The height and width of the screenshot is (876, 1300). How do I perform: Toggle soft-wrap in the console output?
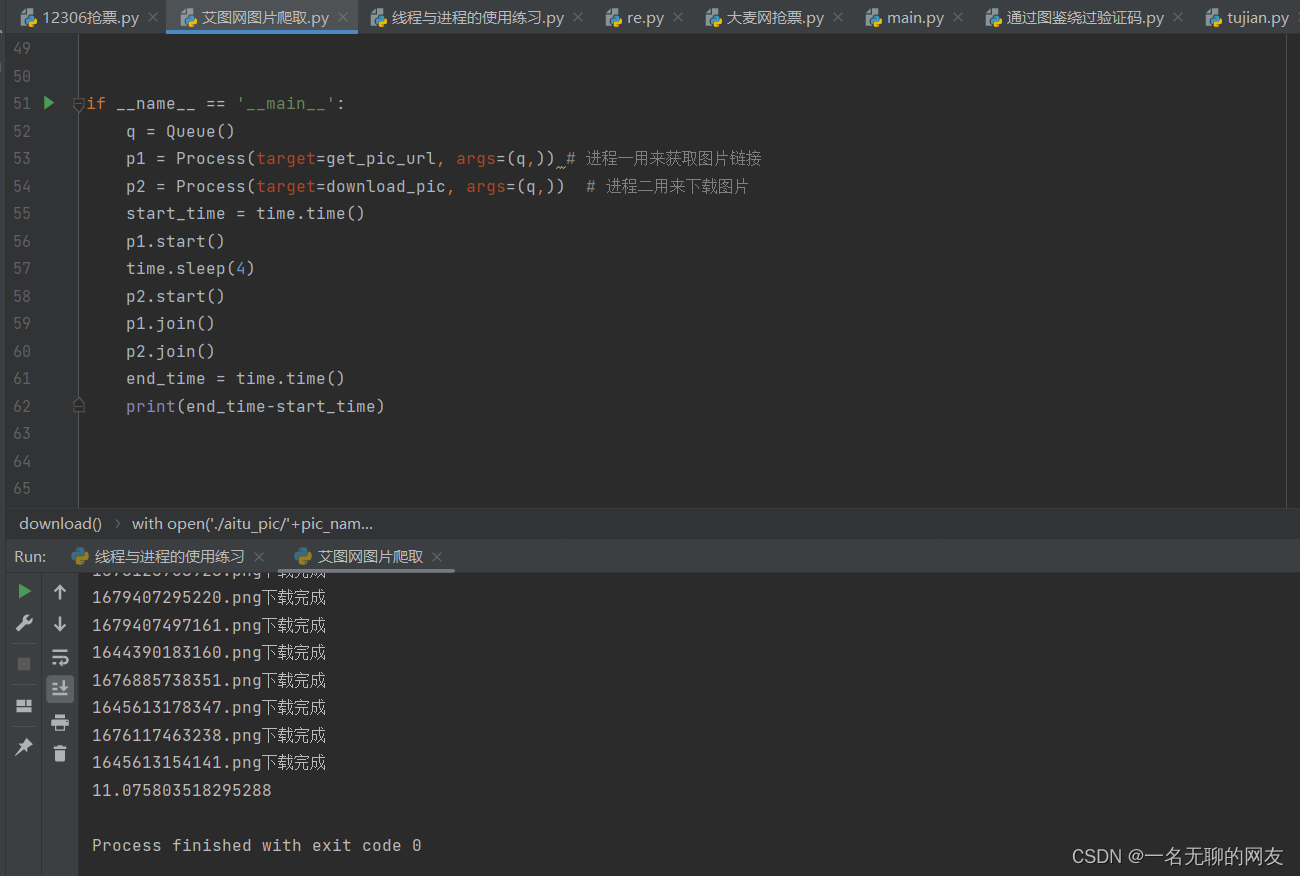coord(60,657)
